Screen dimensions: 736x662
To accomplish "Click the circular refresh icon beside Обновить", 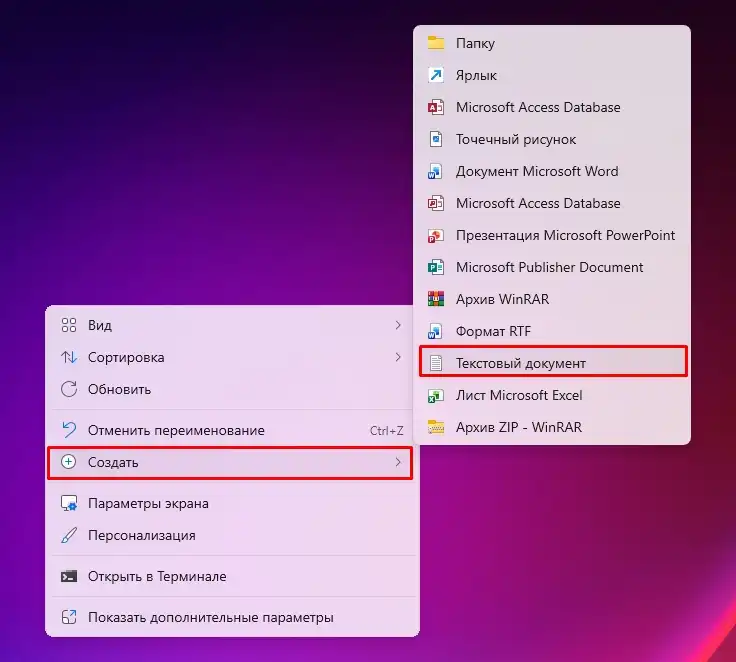I will point(69,389).
